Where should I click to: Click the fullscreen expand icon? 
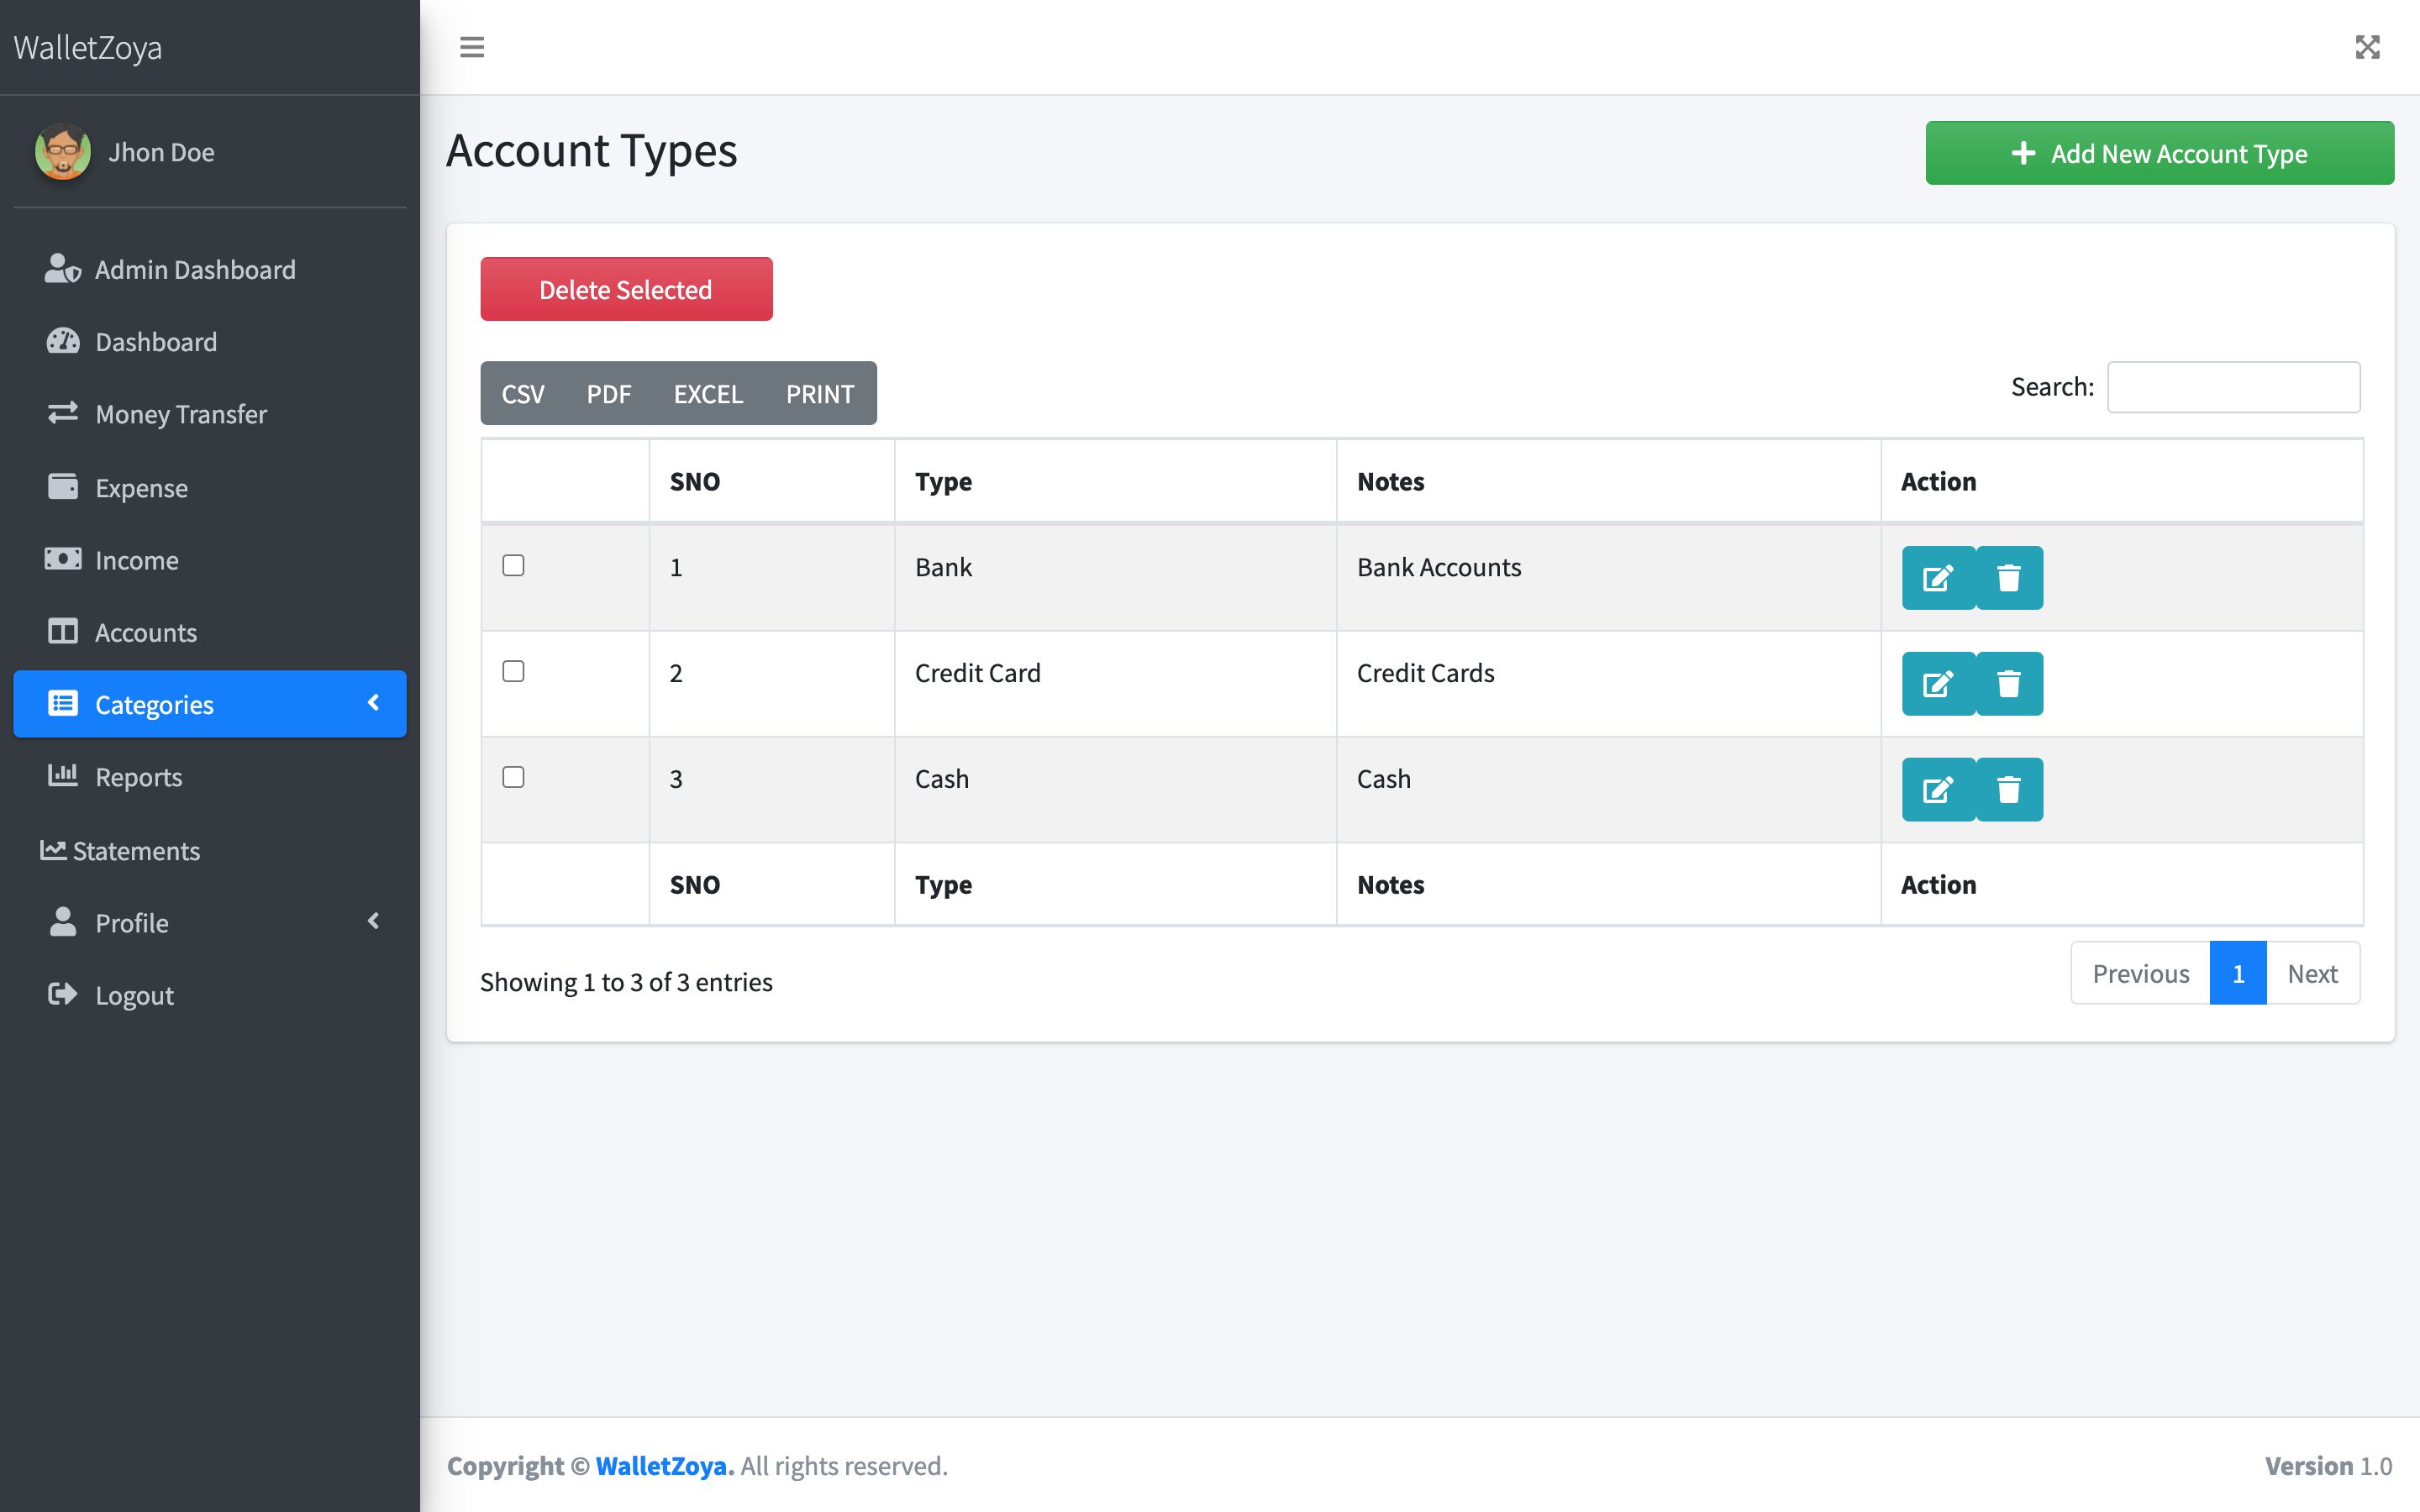[2367, 47]
